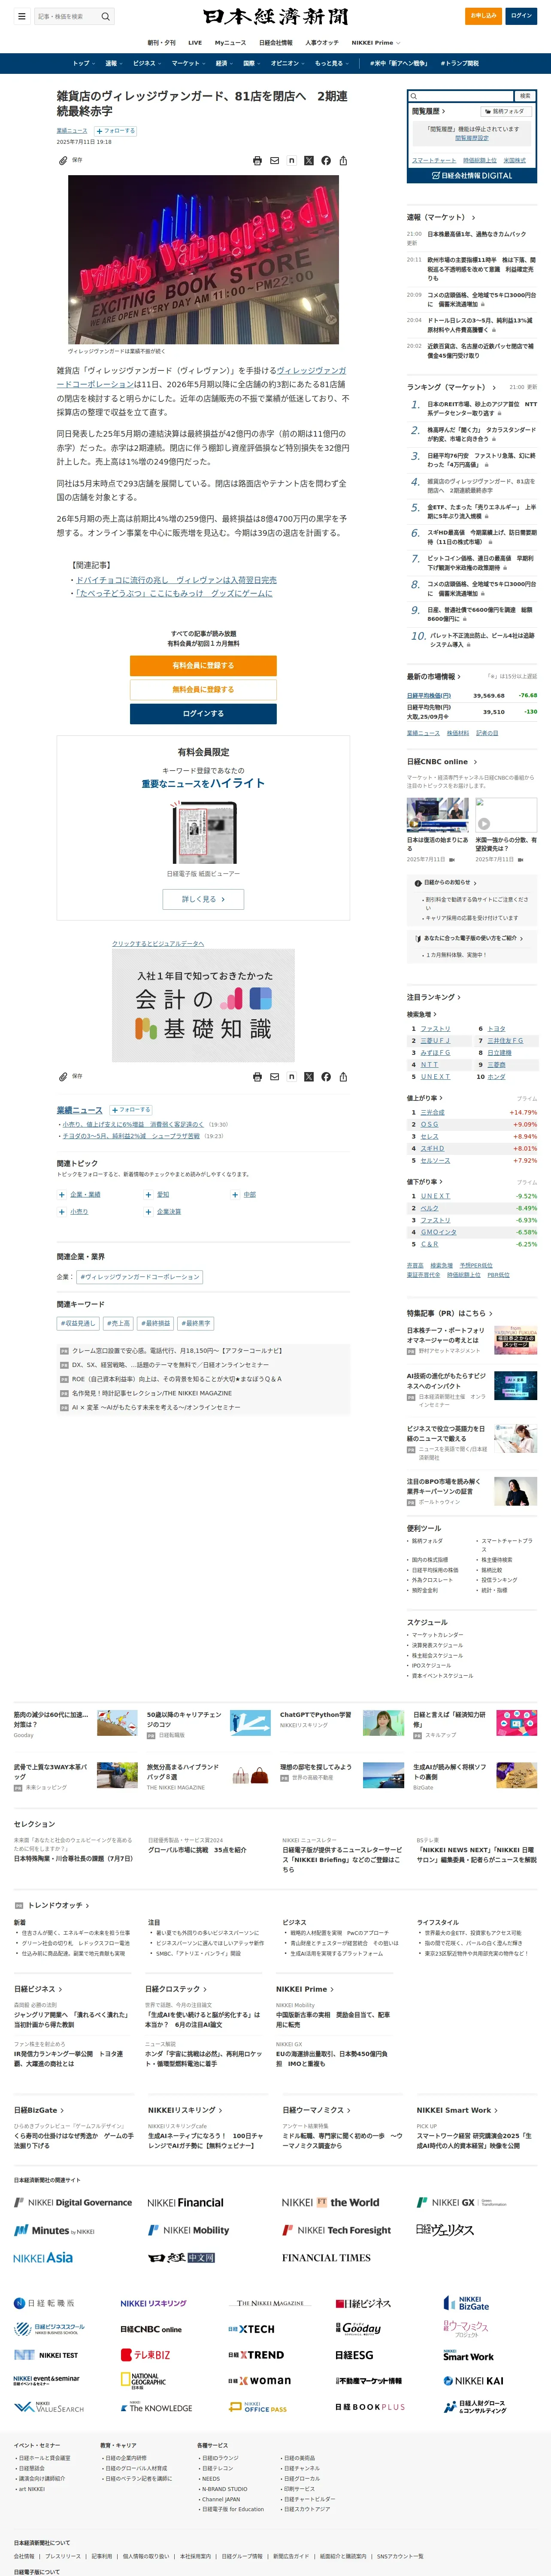551x2576 pixels.
Task: Open the #トランプ関税 tag in nav
Action: pyautogui.click(x=459, y=63)
